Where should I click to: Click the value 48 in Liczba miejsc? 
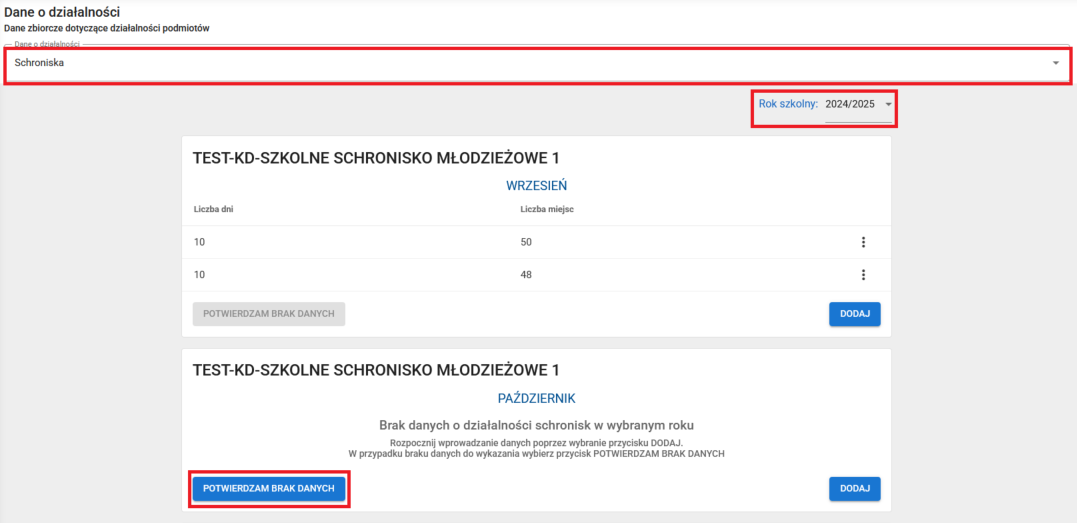tap(527, 275)
